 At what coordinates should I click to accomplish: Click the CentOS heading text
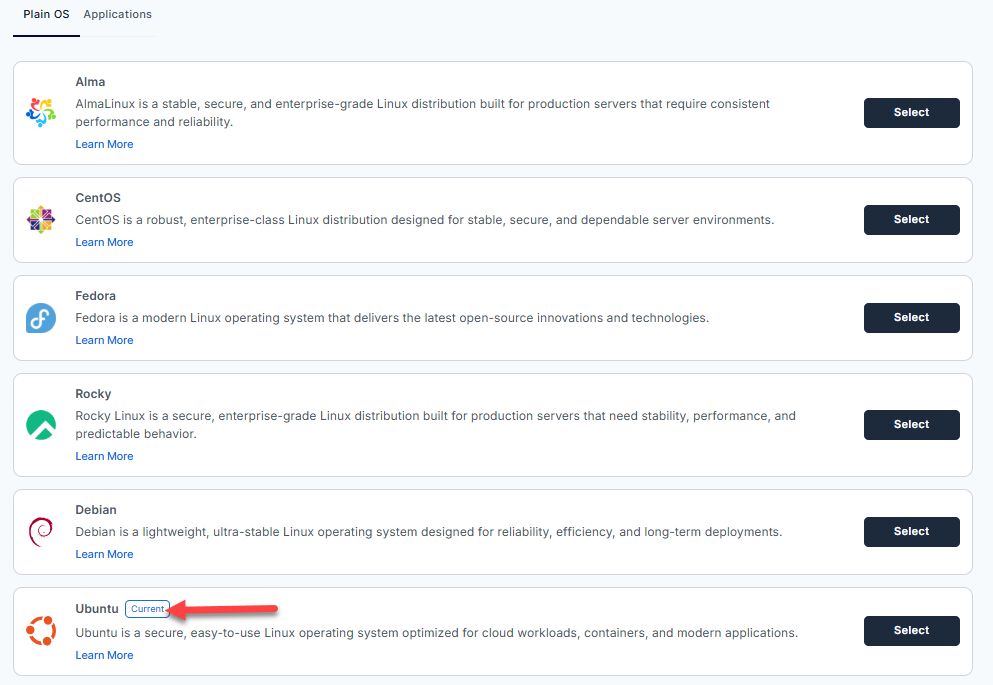click(98, 198)
